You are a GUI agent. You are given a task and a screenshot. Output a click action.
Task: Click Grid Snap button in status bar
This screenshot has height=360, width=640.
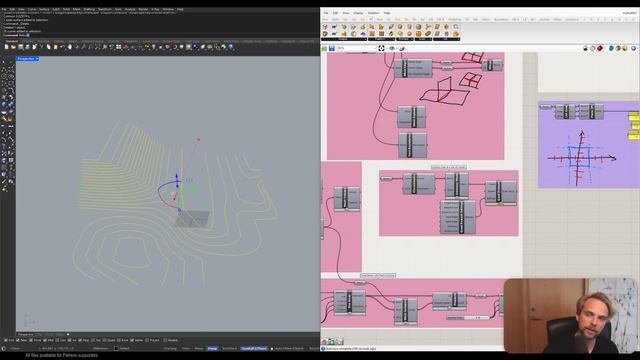pos(170,349)
